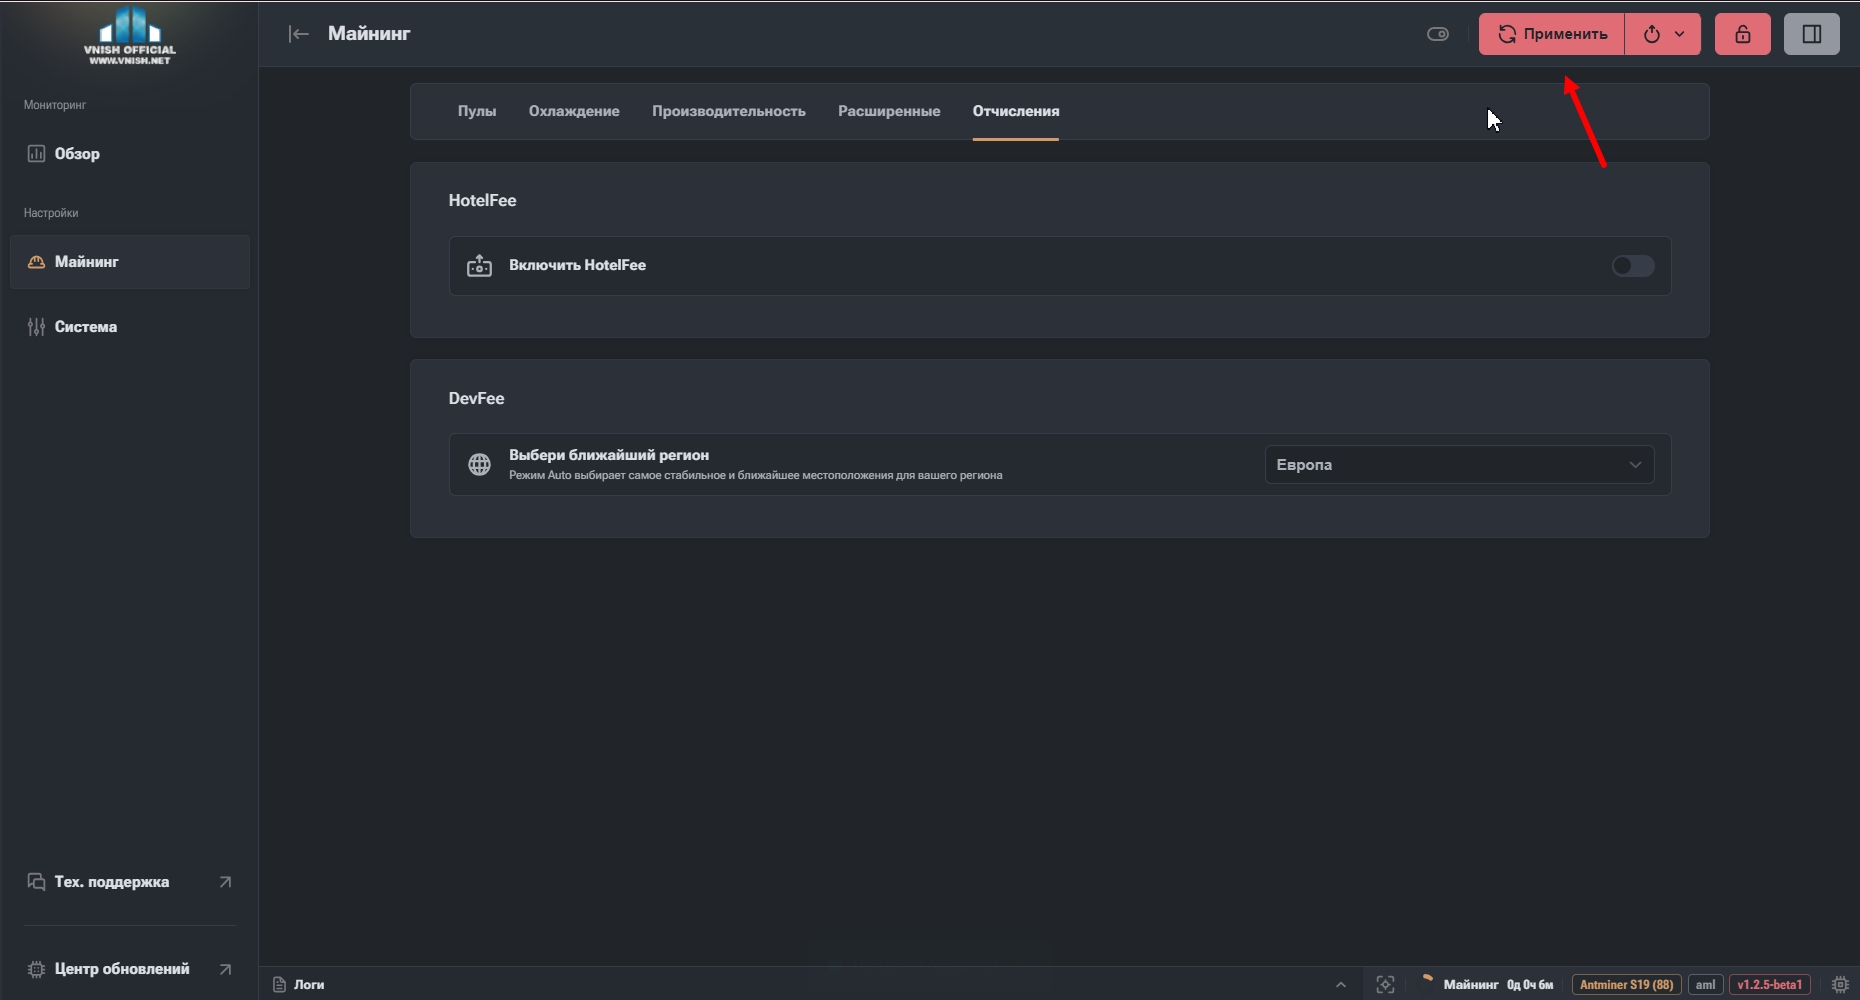The width and height of the screenshot is (1860, 1000).
Task: Click the v1.2.5-beta1 version badge
Action: click(1770, 985)
